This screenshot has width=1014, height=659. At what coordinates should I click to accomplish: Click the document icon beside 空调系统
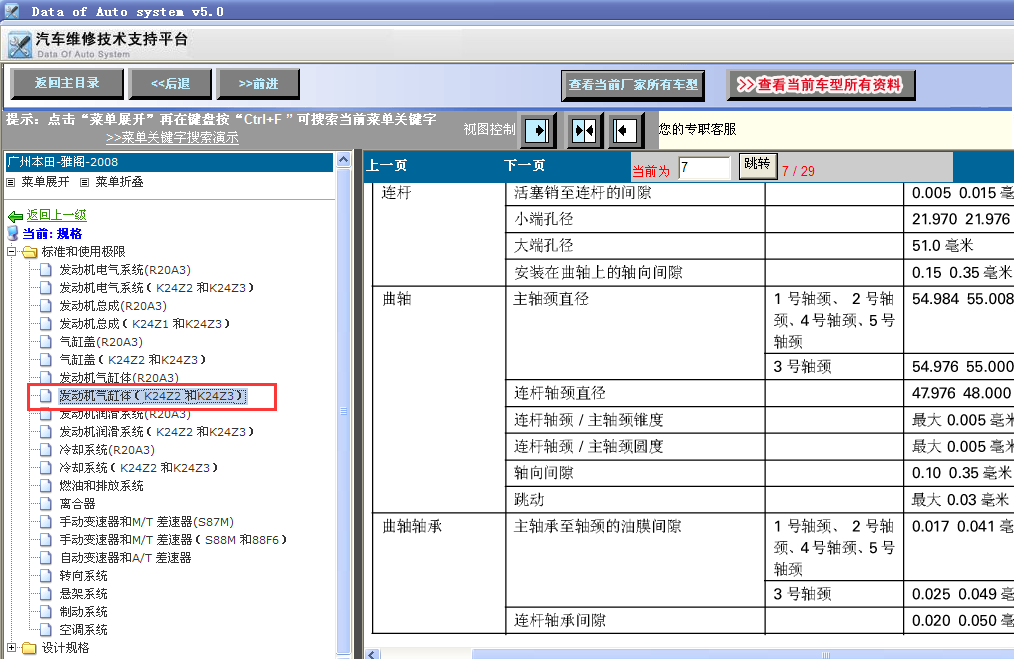coord(45,629)
